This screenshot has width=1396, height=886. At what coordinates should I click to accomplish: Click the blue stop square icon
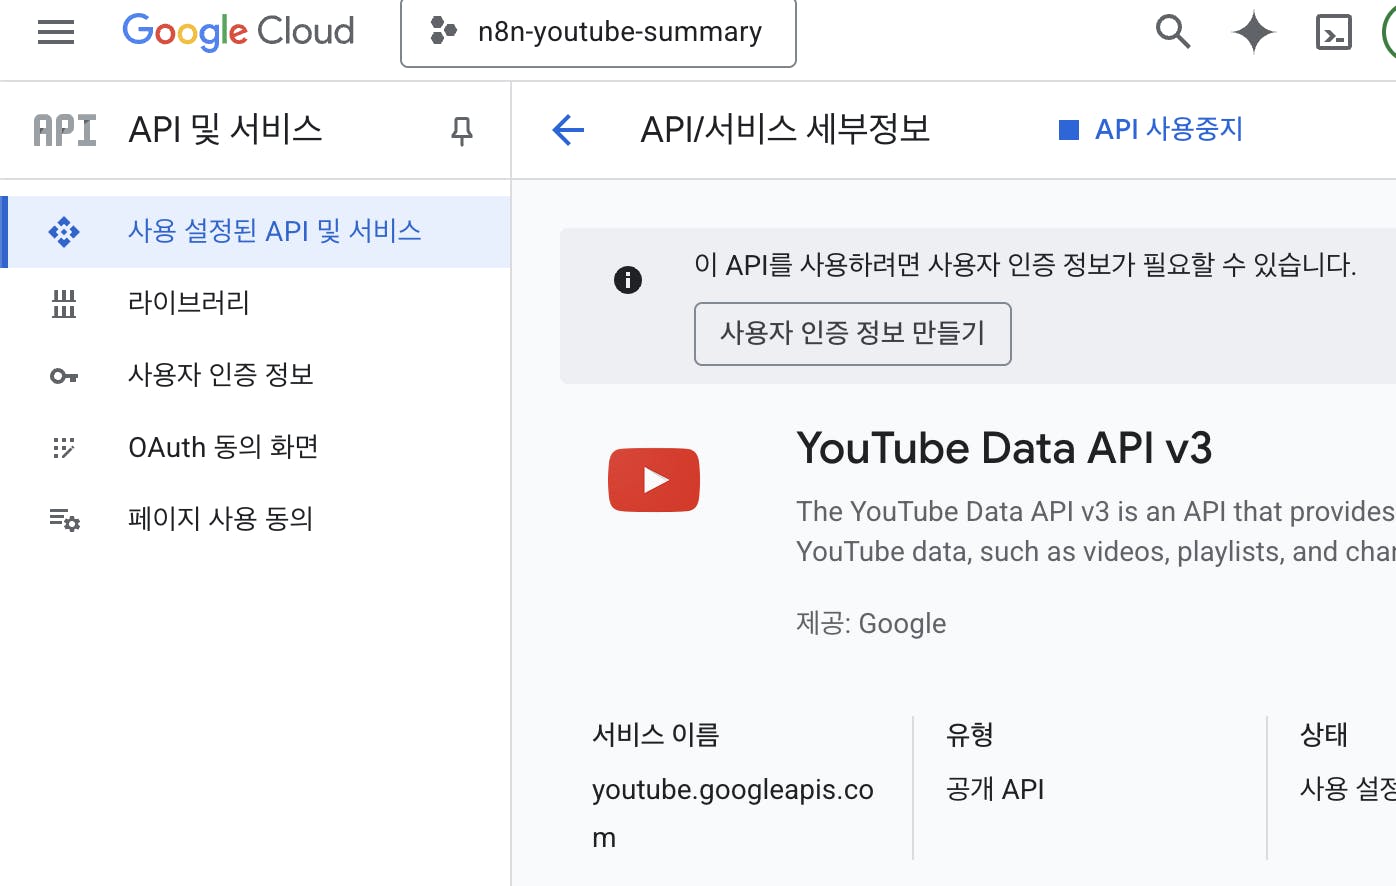[1069, 130]
